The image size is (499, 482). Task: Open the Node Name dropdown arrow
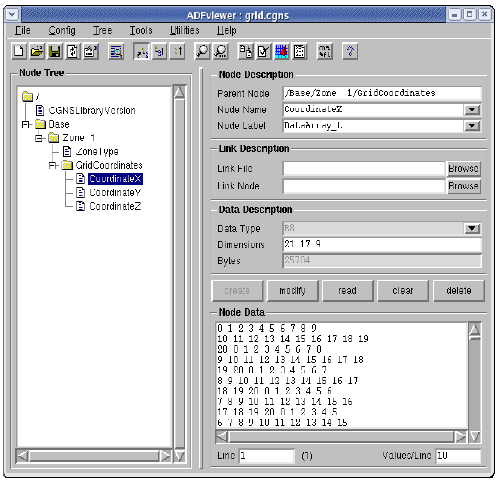click(x=472, y=110)
